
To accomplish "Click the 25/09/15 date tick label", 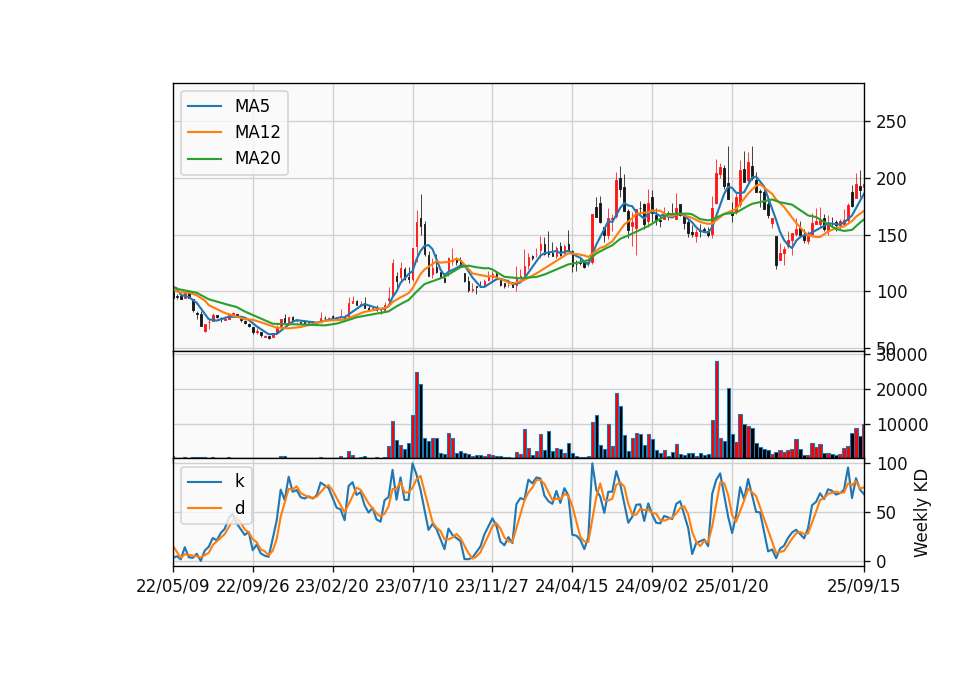I will (x=864, y=586).
